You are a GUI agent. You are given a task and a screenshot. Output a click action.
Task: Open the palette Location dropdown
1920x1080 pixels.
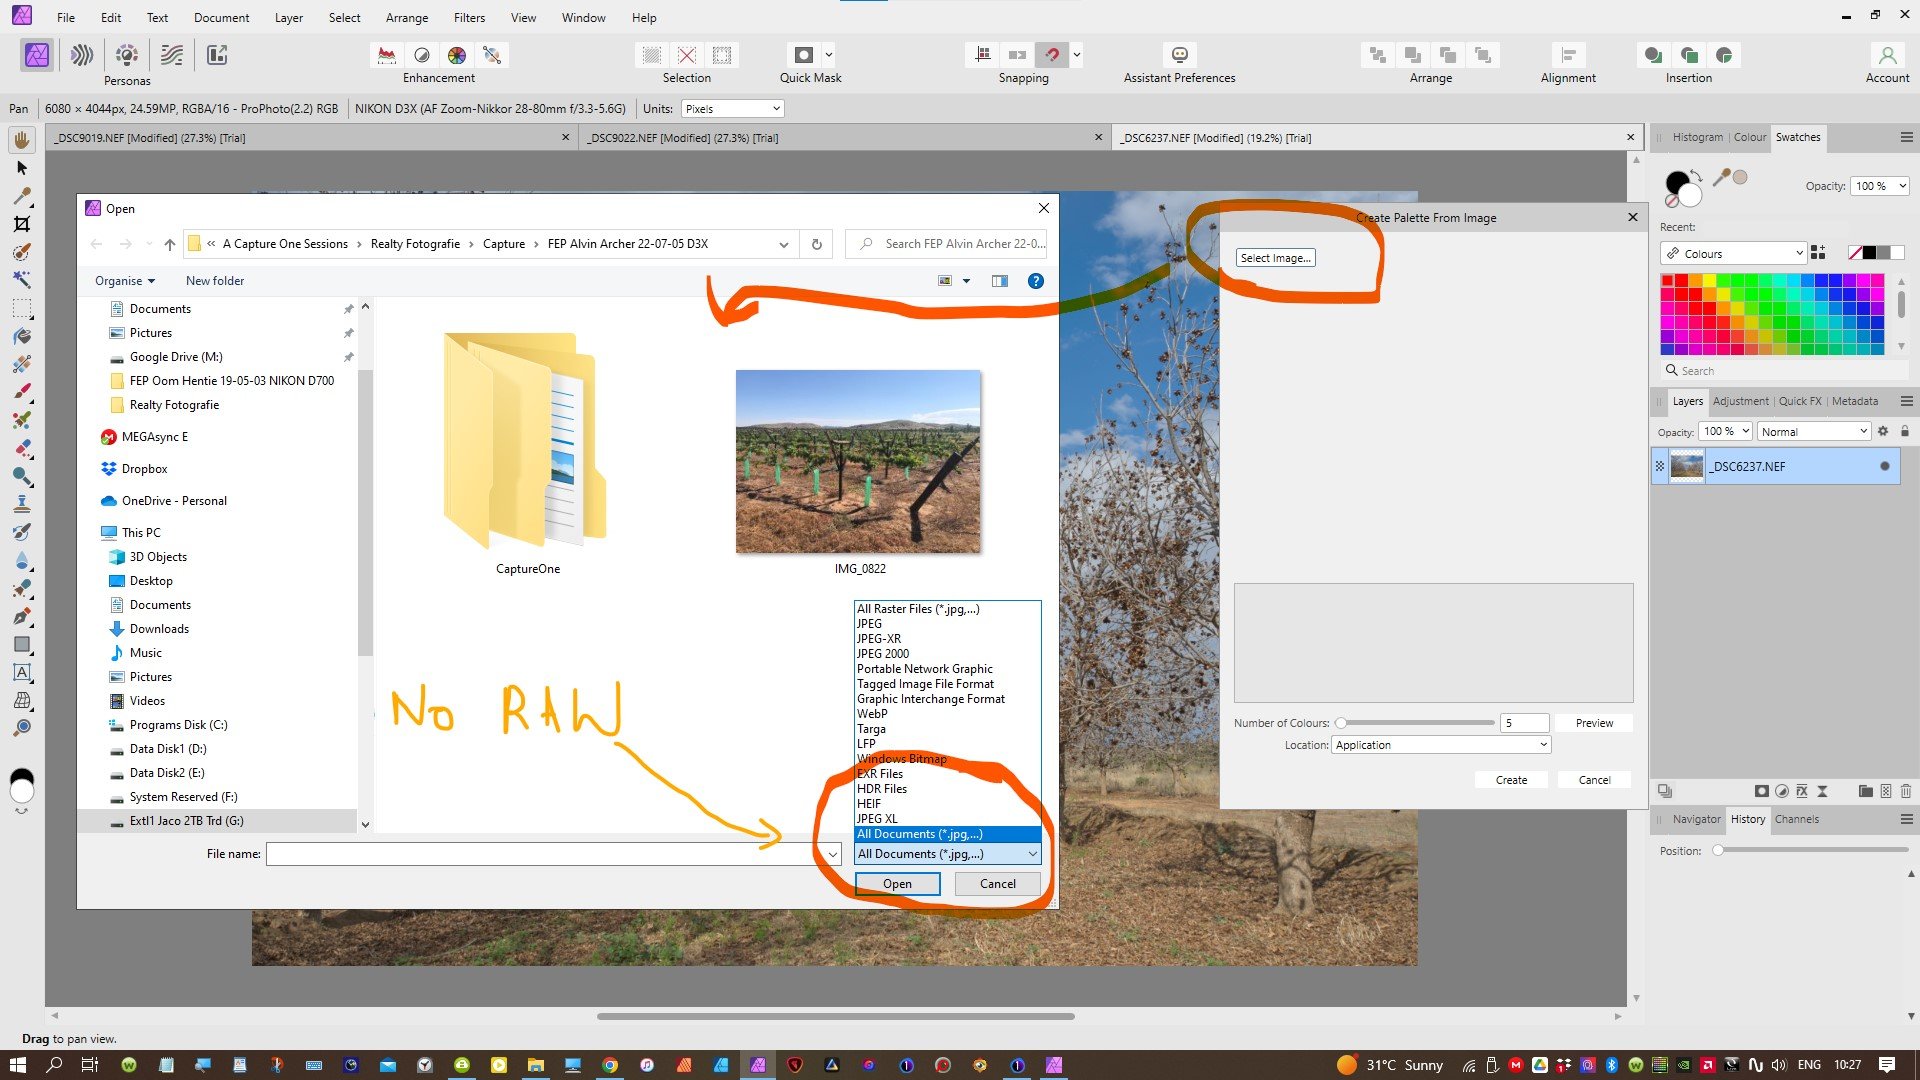point(1441,745)
